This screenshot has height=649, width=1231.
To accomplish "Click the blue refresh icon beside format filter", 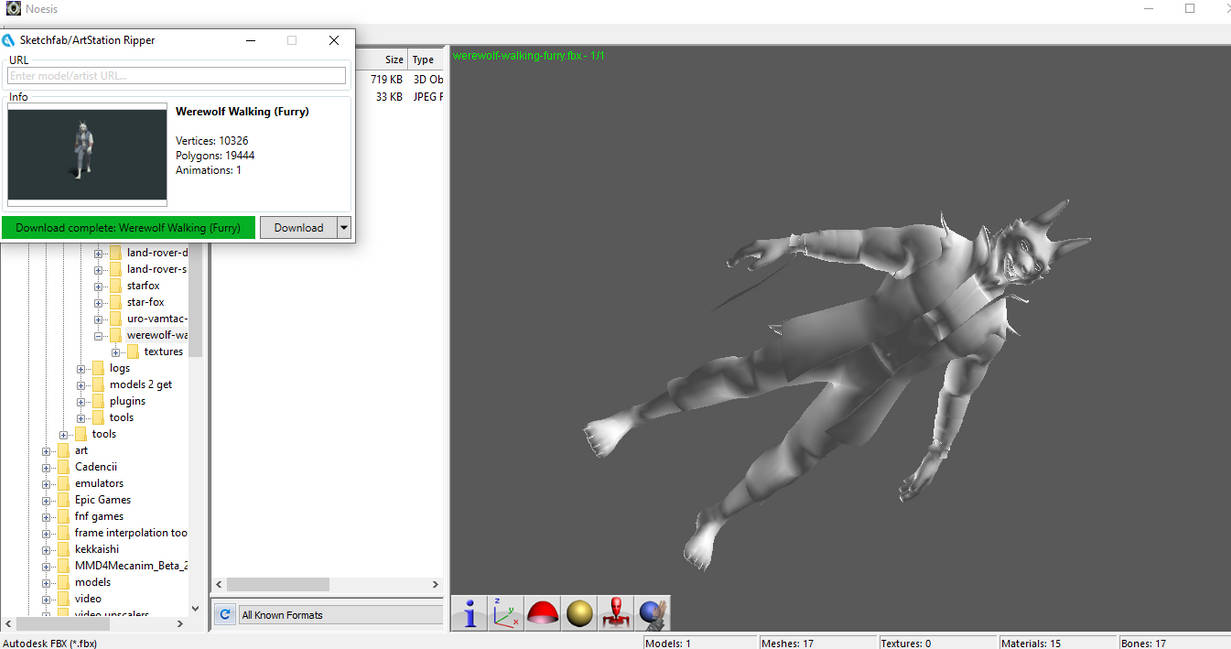I will pyautogui.click(x=225, y=615).
